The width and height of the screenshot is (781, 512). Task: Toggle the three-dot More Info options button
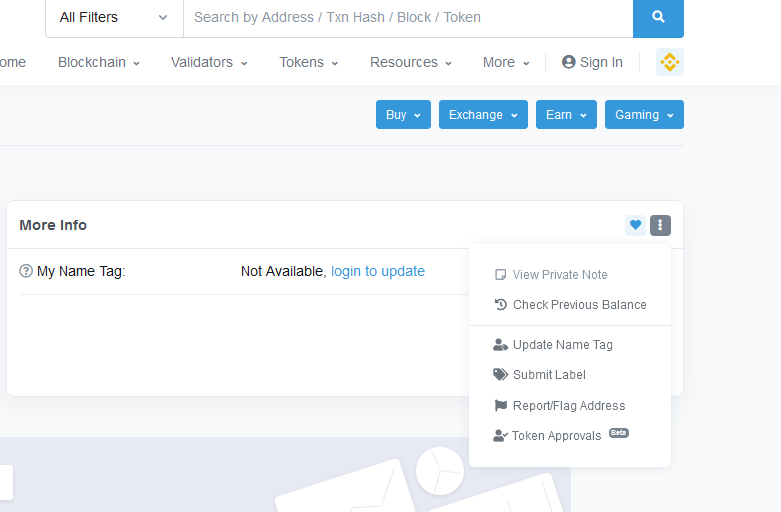coord(660,225)
